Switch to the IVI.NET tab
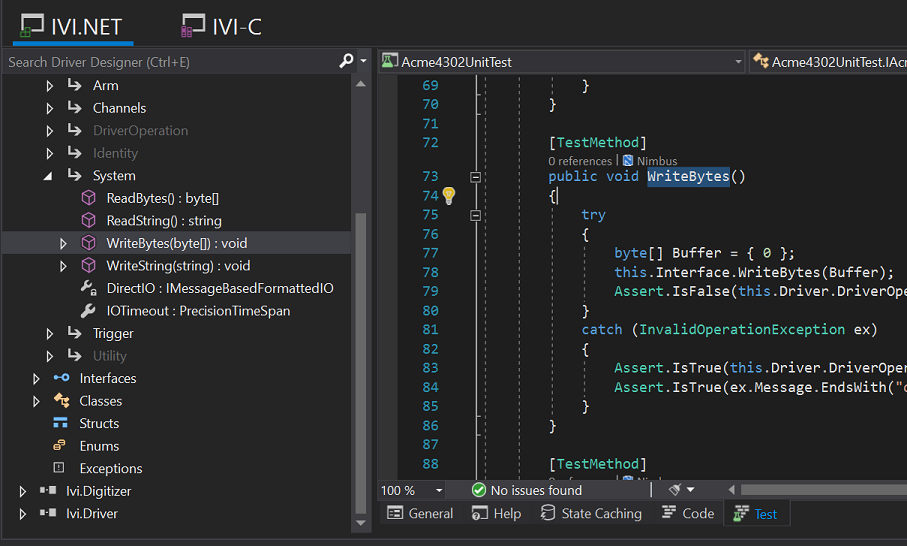This screenshot has height=546, width=907. 72,27
